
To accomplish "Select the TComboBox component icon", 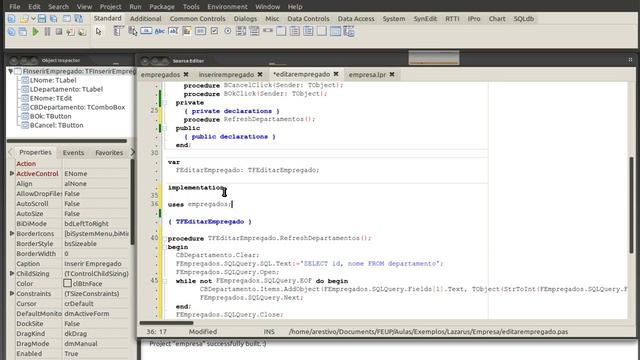I will click(x=254, y=31).
